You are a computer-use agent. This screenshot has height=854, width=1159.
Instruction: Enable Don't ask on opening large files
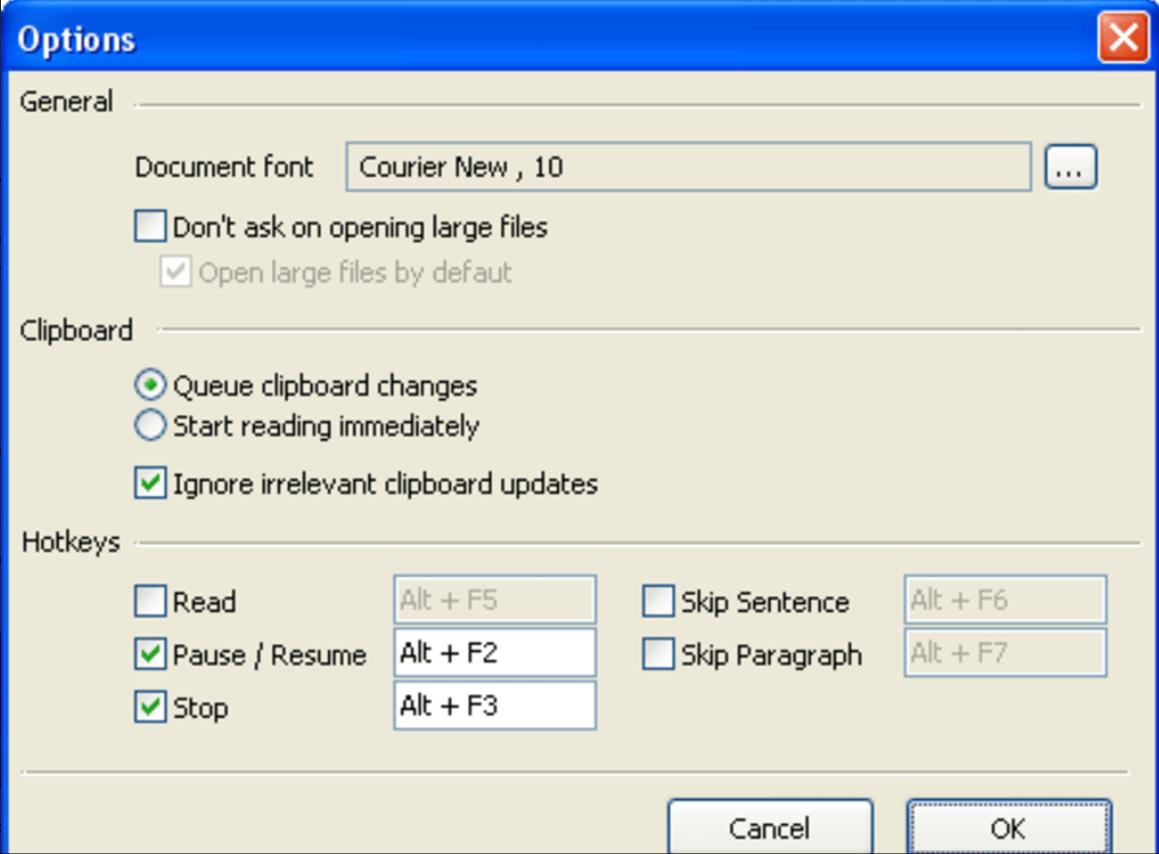(150, 227)
